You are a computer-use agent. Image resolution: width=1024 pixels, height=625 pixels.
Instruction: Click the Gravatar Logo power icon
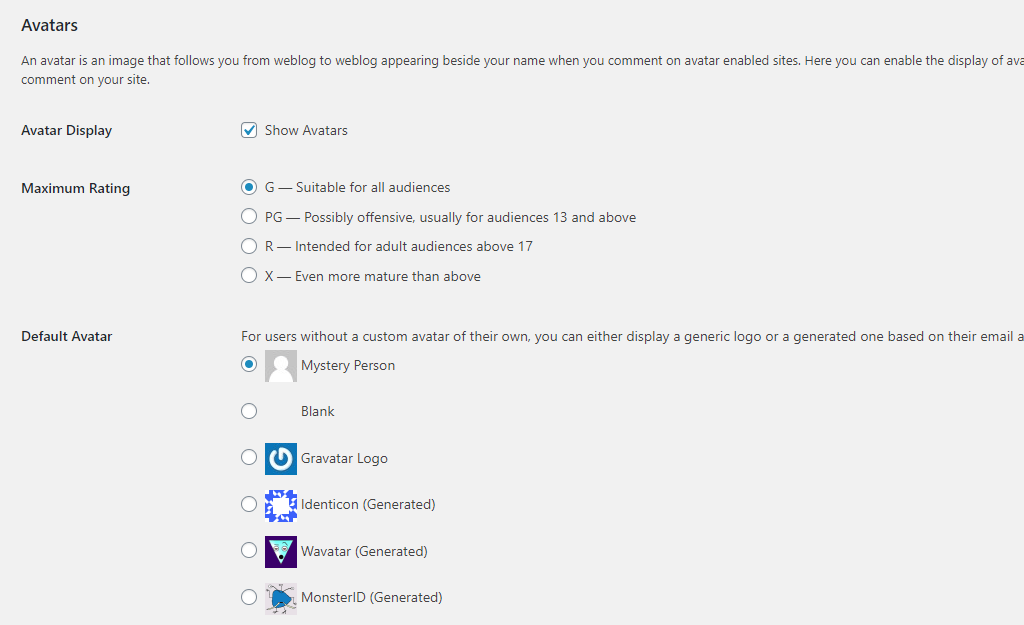(281, 458)
